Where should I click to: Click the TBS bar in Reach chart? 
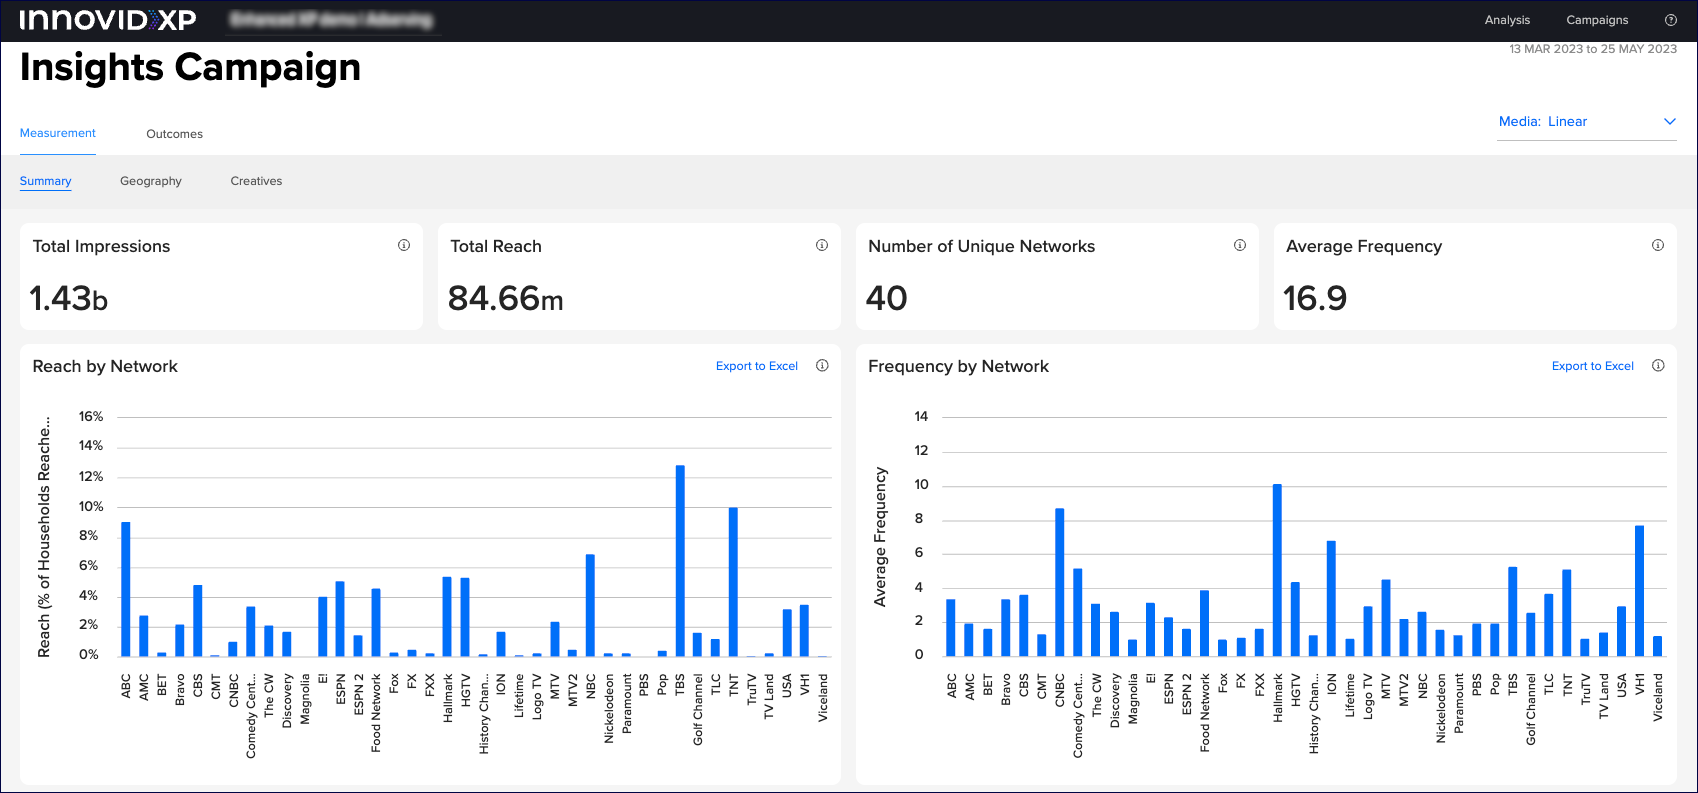680,561
